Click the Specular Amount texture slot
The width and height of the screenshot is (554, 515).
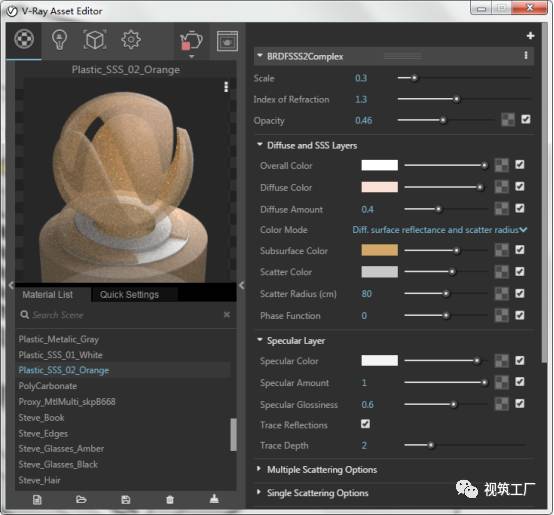(502, 383)
